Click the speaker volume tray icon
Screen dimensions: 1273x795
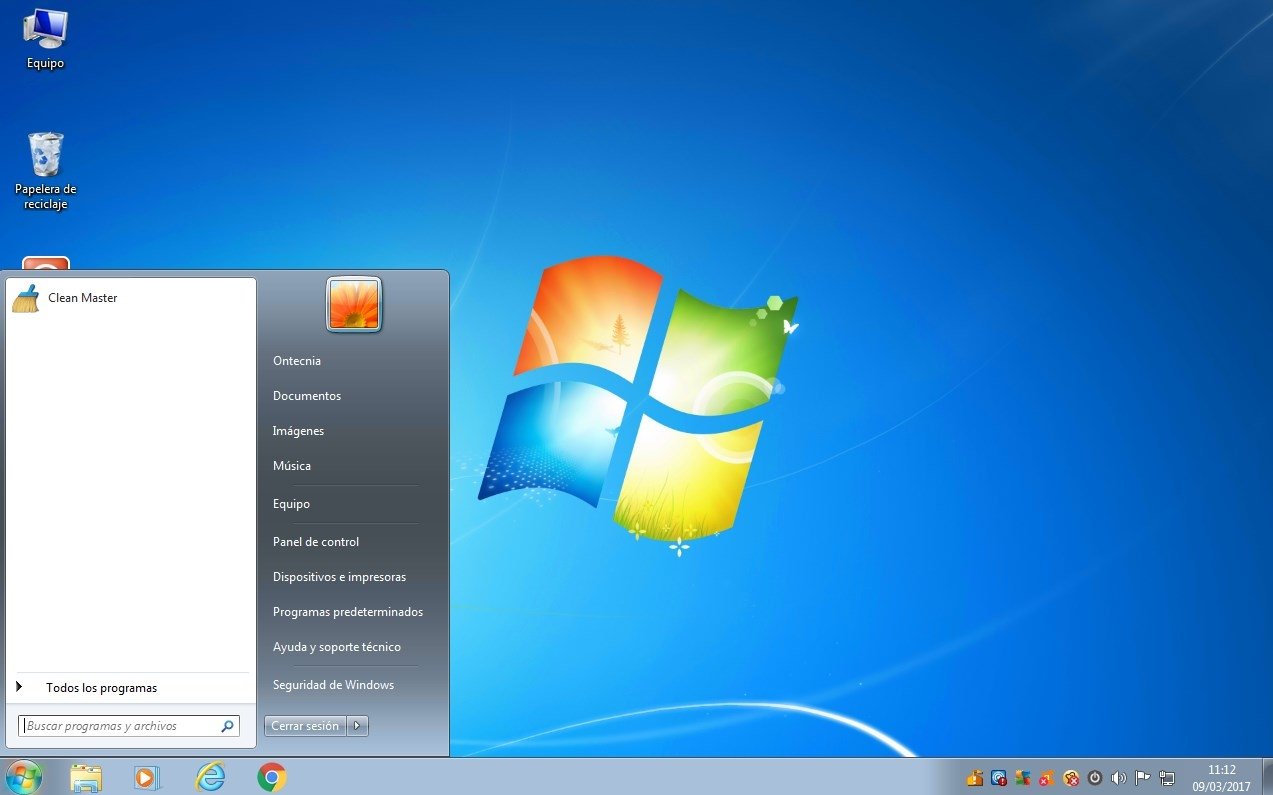point(1118,778)
